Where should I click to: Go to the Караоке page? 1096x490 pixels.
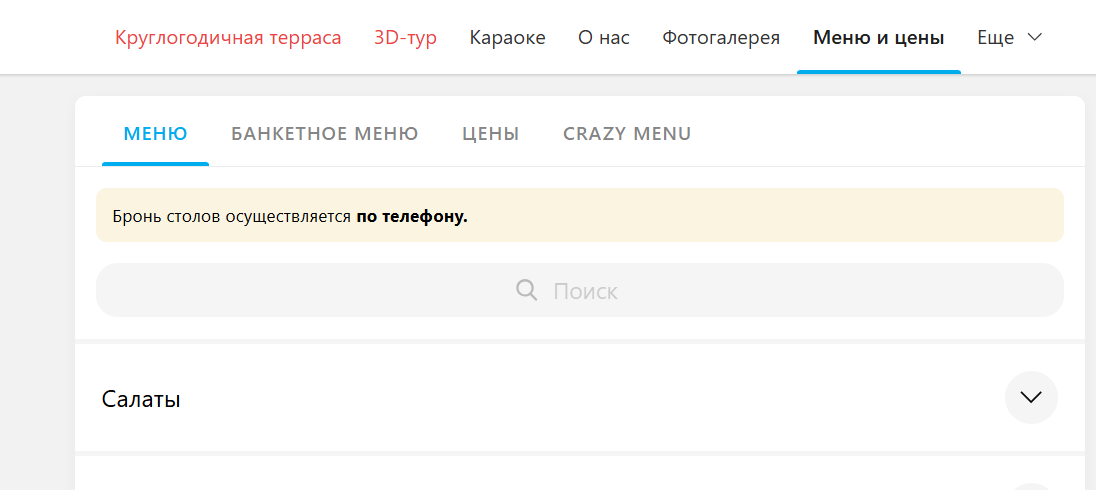click(507, 38)
